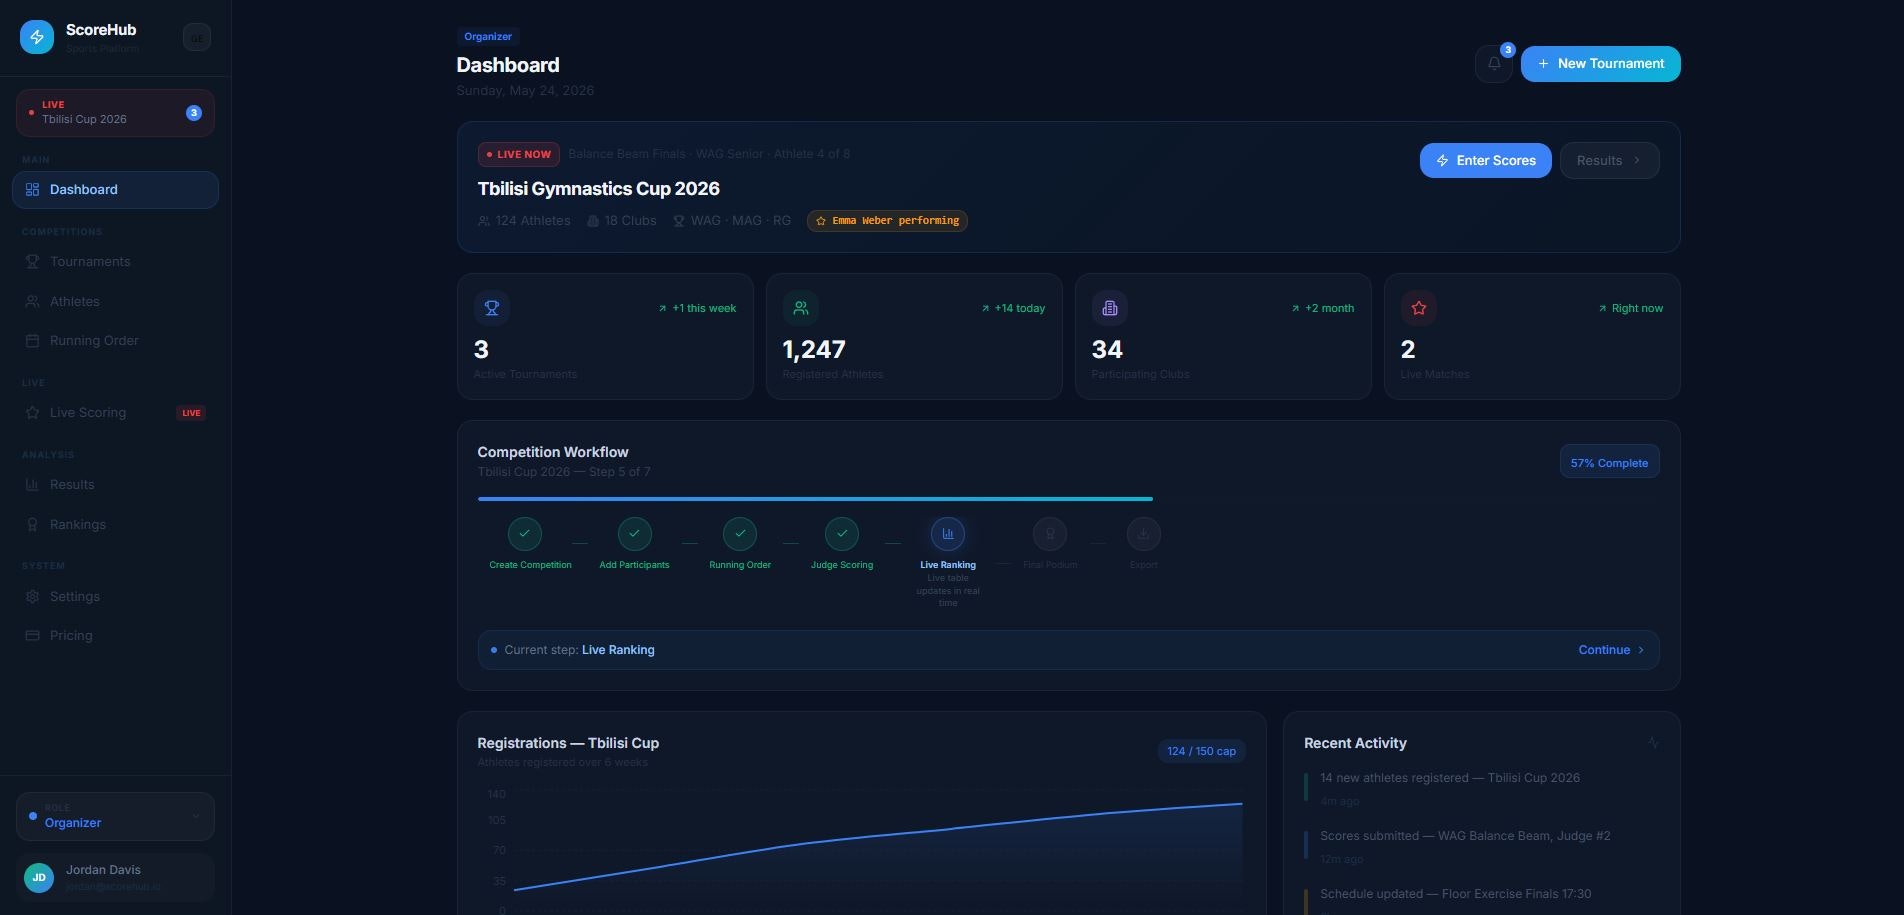Viewport: 1904px width, 915px height.
Task: Click the Live Matches star card icon
Action: 1419,308
